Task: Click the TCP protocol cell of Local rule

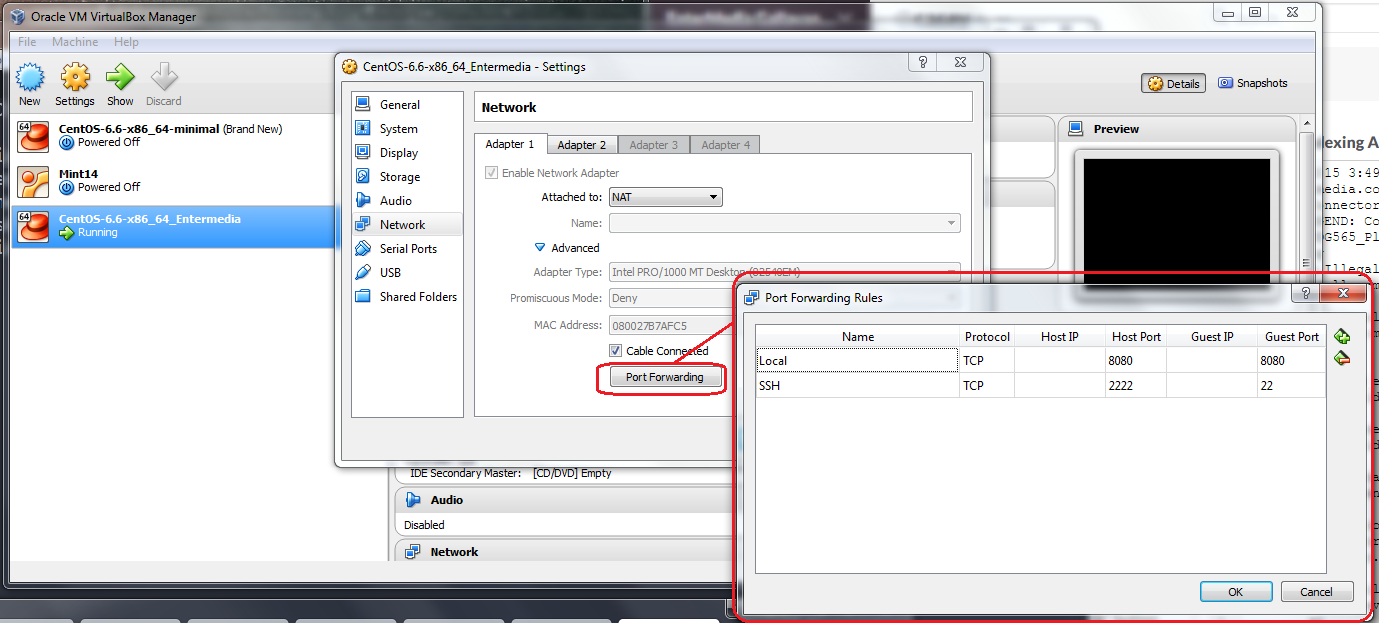Action: coord(987,361)
